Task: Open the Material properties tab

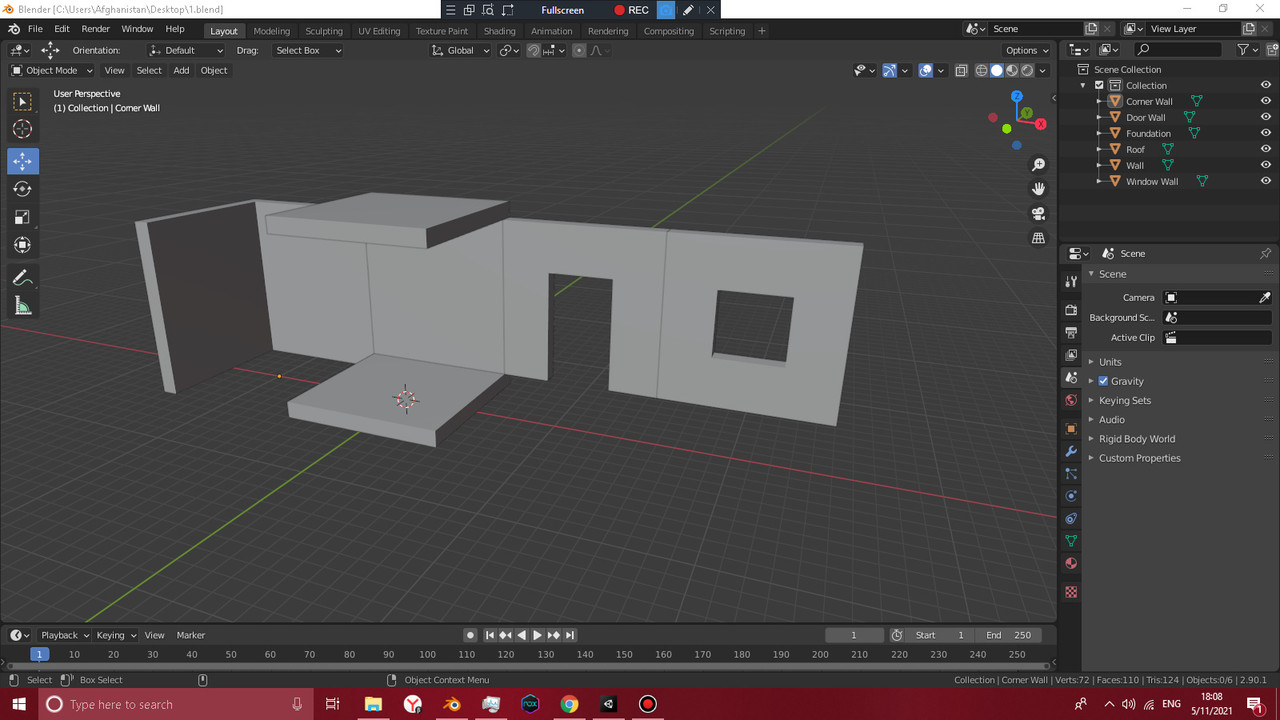Action: tap(1070, 563)
